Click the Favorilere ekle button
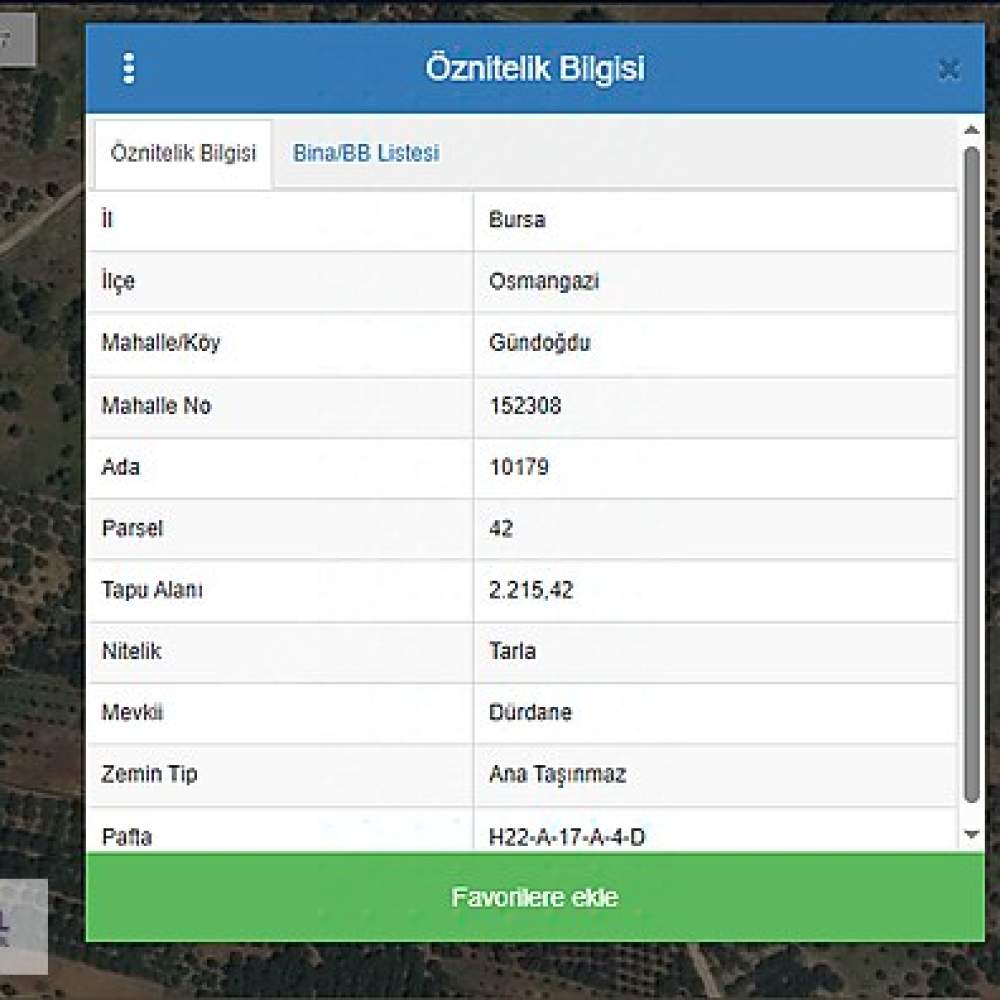This screenshot has width=1000, height=1000. click(535, 897)
